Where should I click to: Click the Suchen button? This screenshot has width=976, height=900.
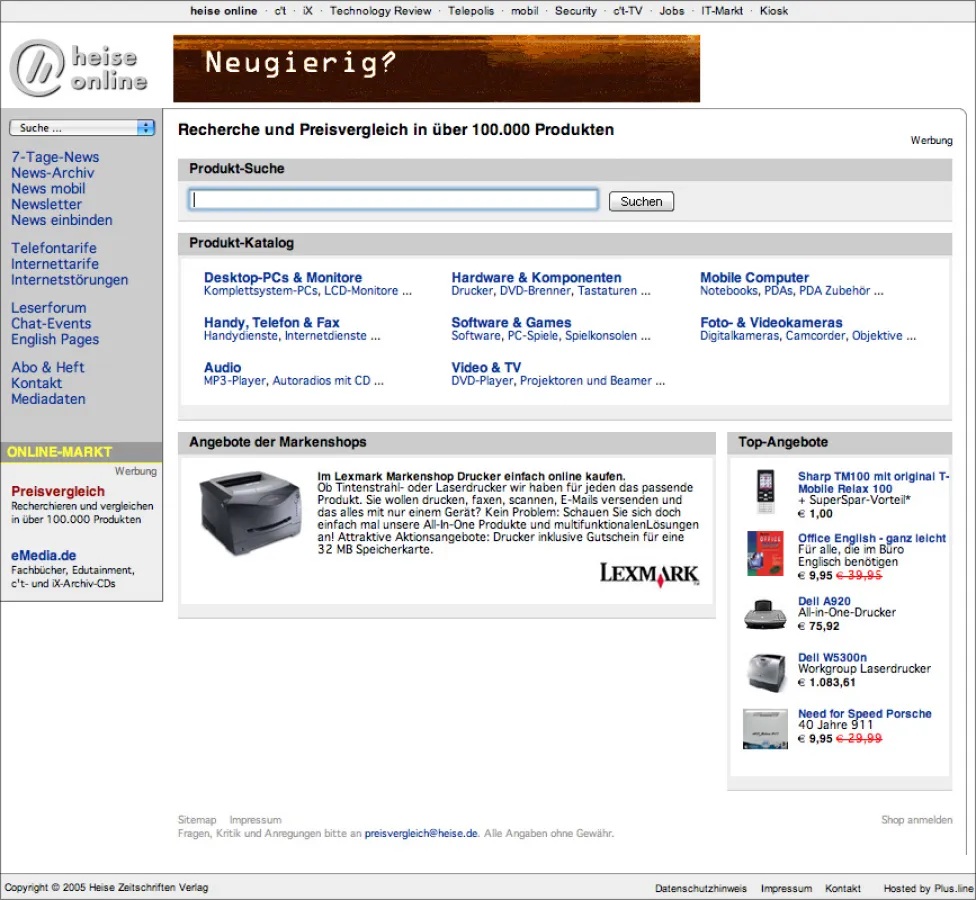(641, 202)
